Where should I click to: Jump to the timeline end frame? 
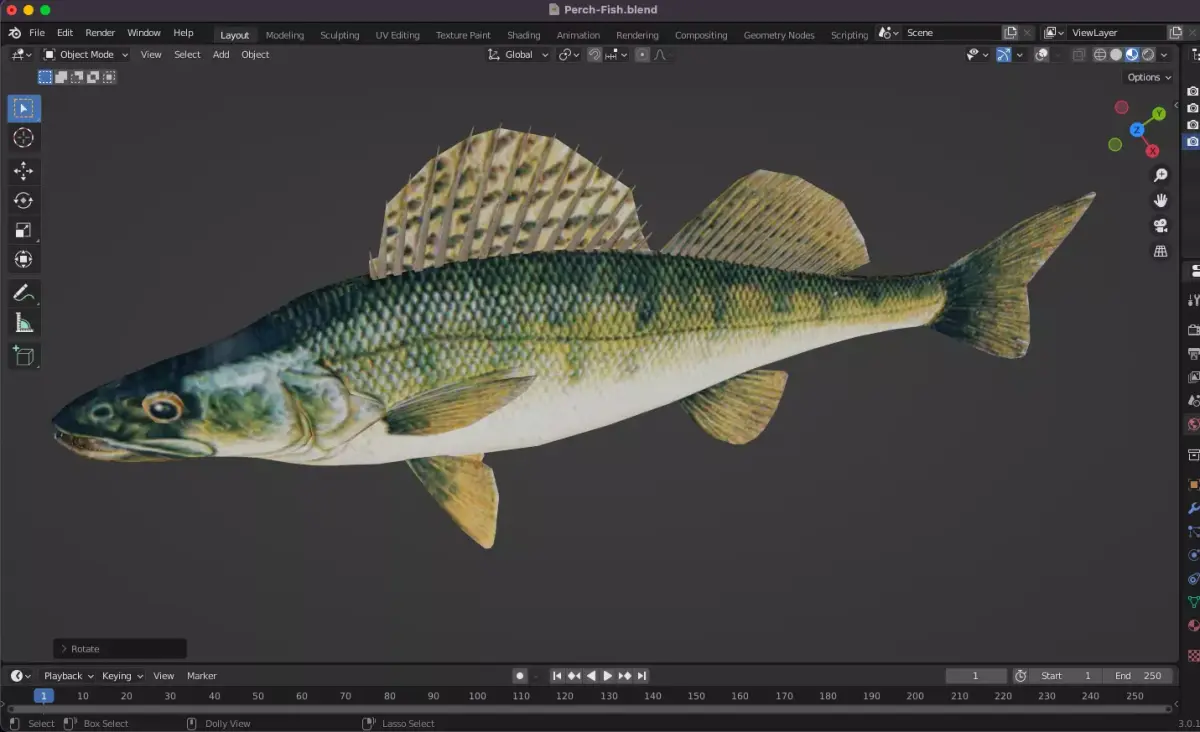click(x=642, y=676)
